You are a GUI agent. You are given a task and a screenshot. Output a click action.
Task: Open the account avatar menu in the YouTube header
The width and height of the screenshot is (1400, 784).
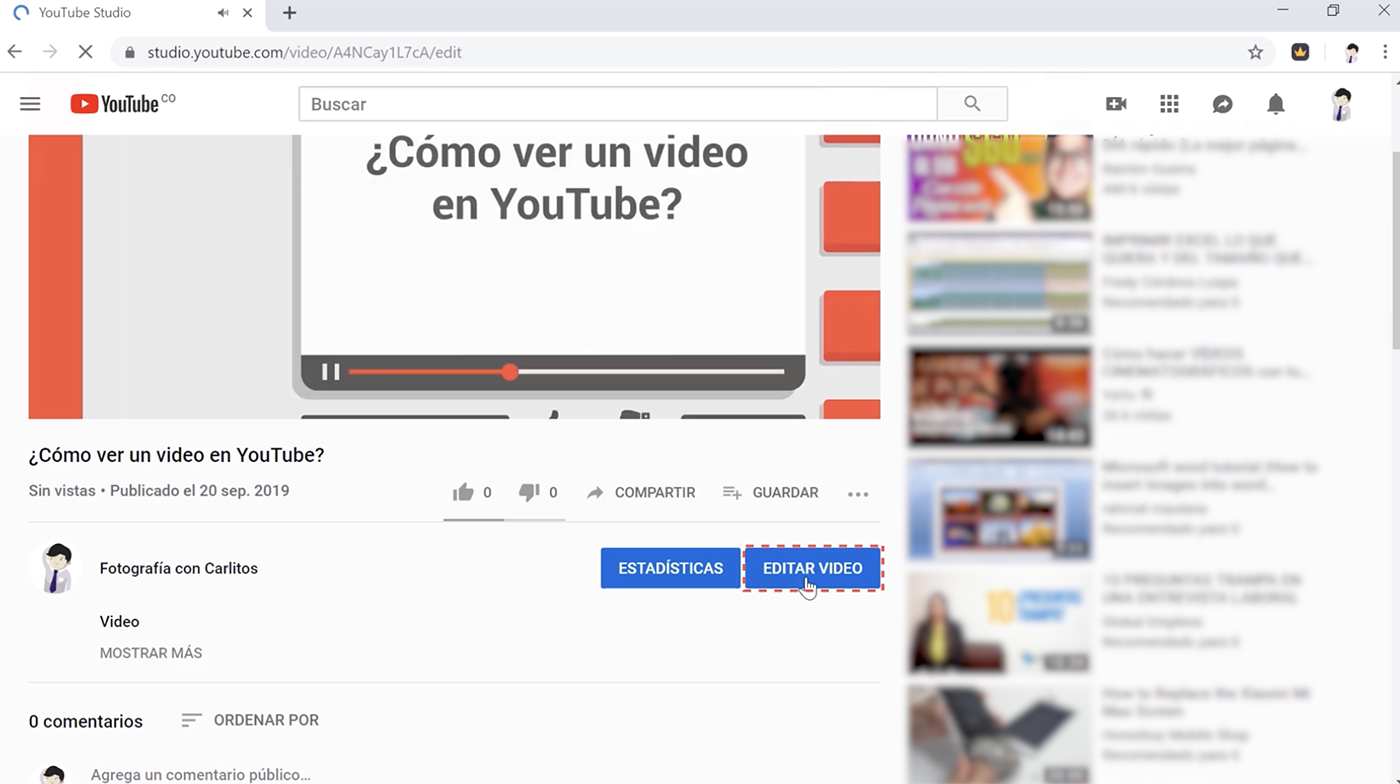point(1342,104)
